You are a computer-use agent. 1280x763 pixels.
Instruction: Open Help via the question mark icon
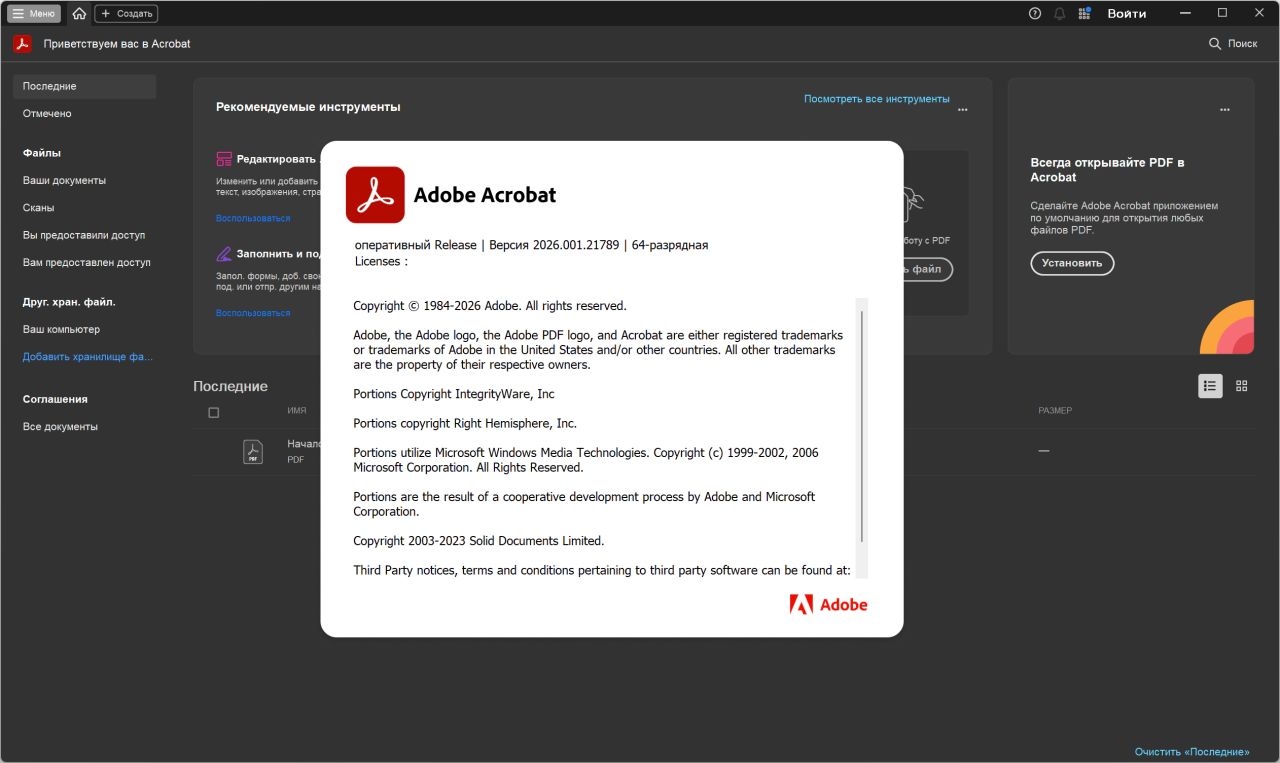tap(1035, 14)
